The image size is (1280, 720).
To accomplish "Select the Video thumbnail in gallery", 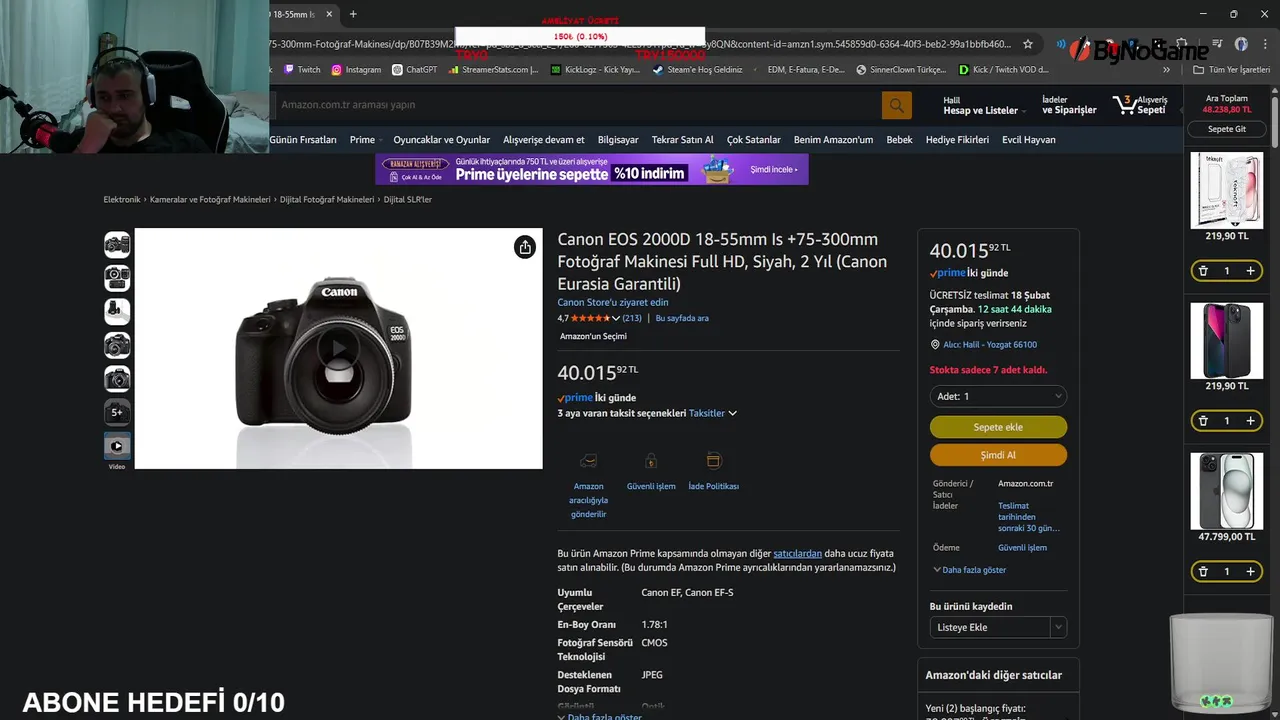I will click(x=117, y=446).
